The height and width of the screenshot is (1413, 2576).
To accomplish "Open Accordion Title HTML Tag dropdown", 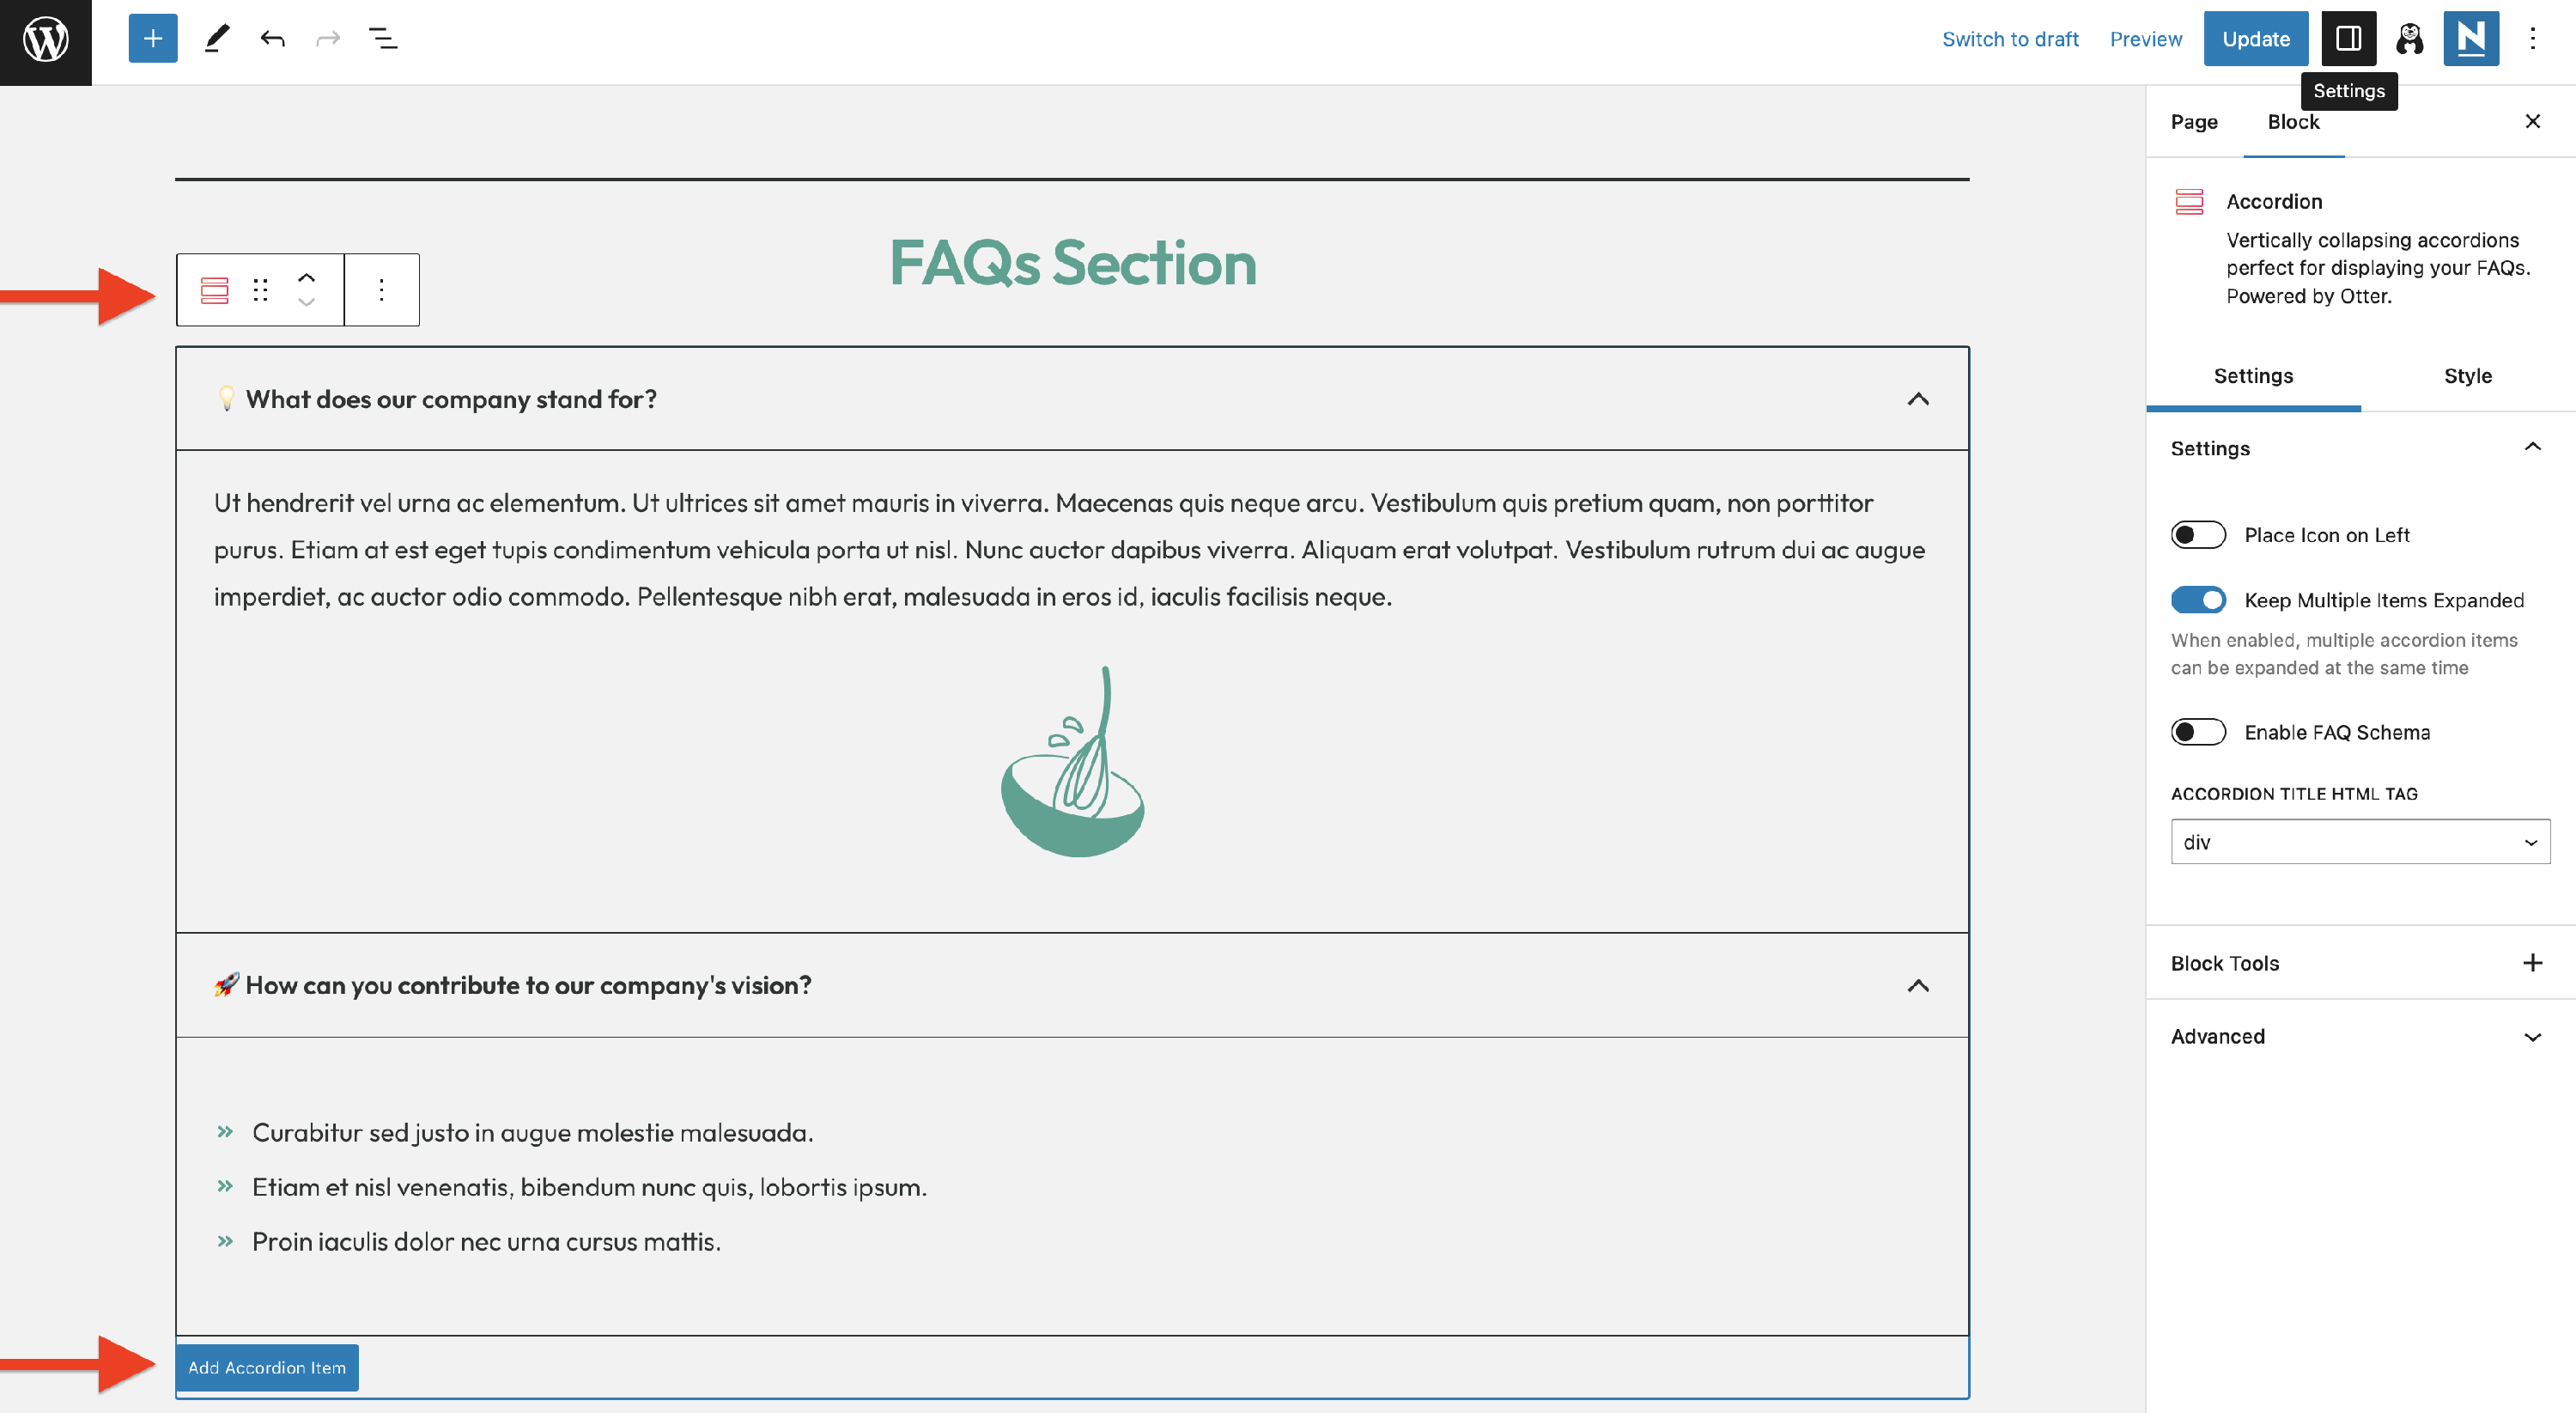I will 2359,842.
